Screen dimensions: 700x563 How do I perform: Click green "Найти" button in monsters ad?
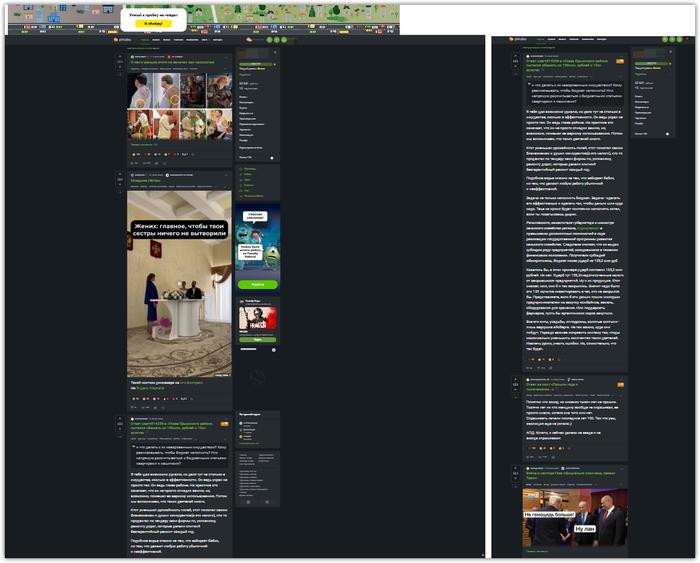coord(257,284)
